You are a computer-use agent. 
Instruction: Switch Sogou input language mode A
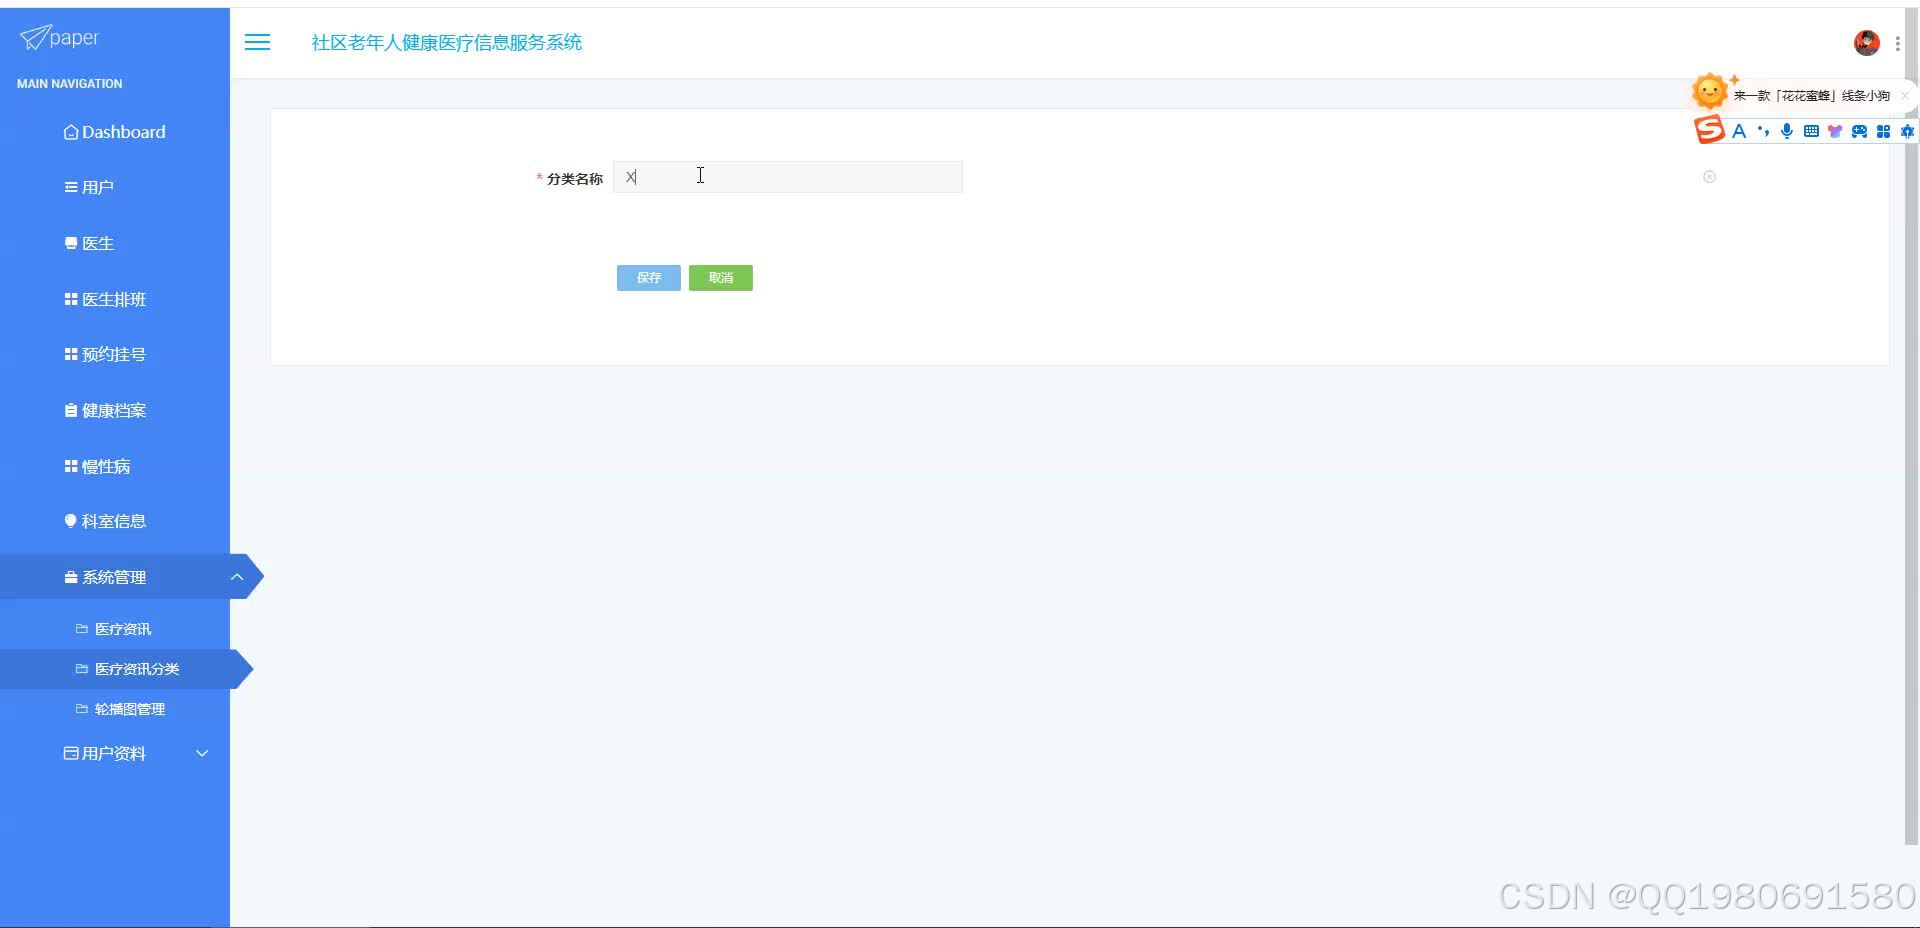1739,131
